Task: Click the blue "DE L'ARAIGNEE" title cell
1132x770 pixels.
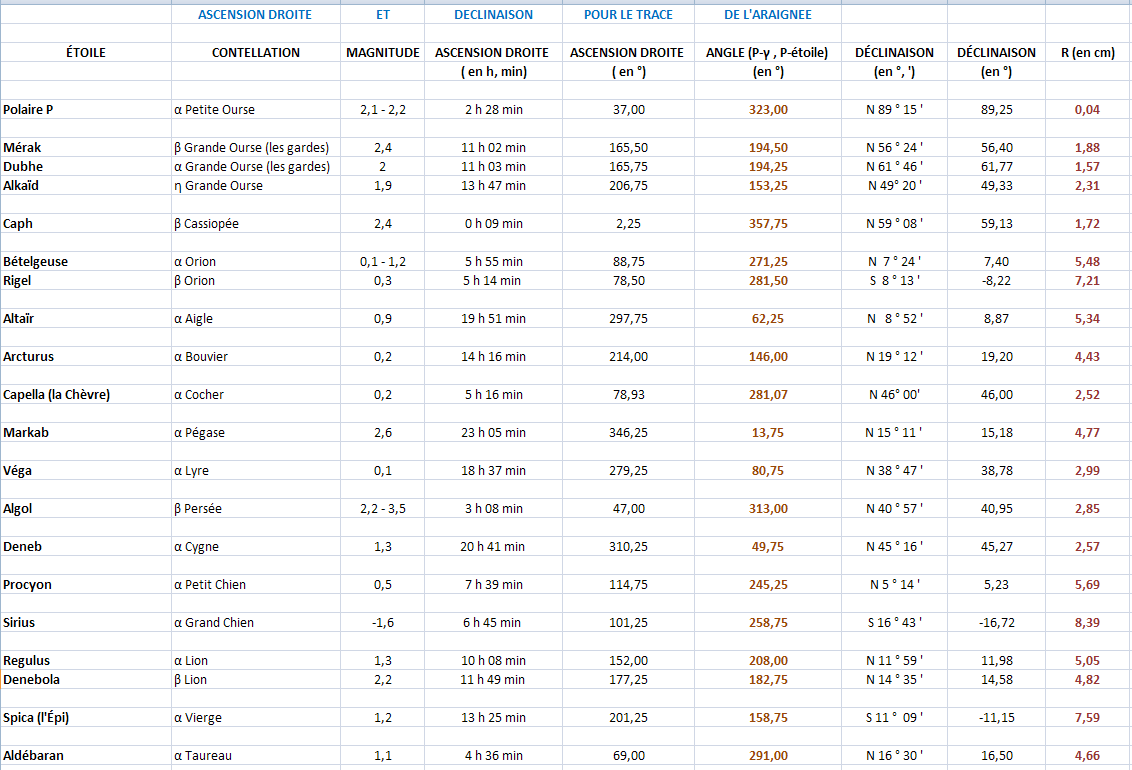Action: pos(767,15)
